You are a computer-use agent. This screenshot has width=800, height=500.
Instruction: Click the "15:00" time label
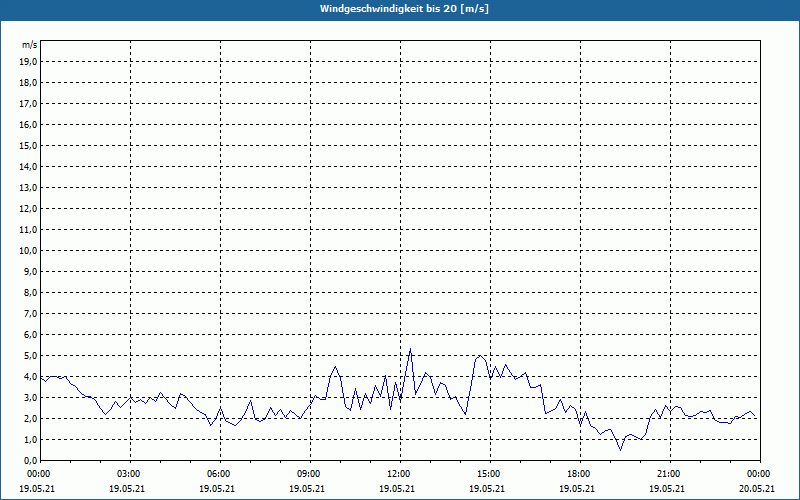point(491,474)
